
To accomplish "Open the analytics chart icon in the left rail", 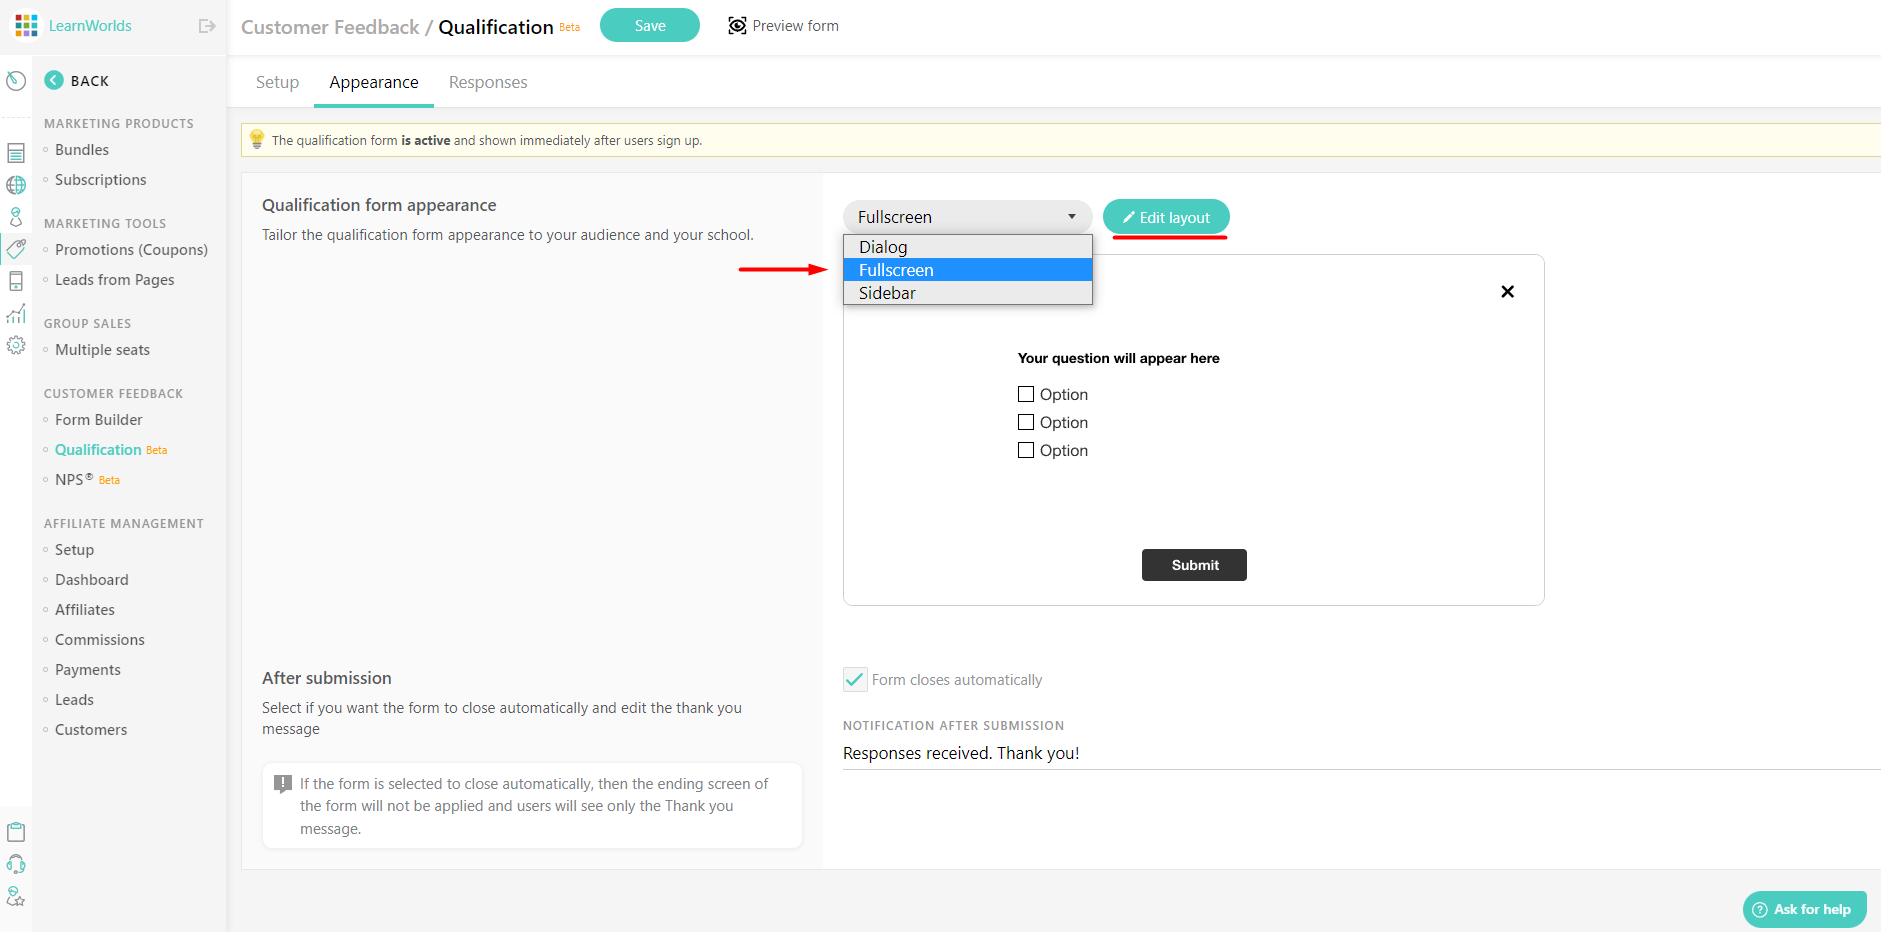I will 15,314.
